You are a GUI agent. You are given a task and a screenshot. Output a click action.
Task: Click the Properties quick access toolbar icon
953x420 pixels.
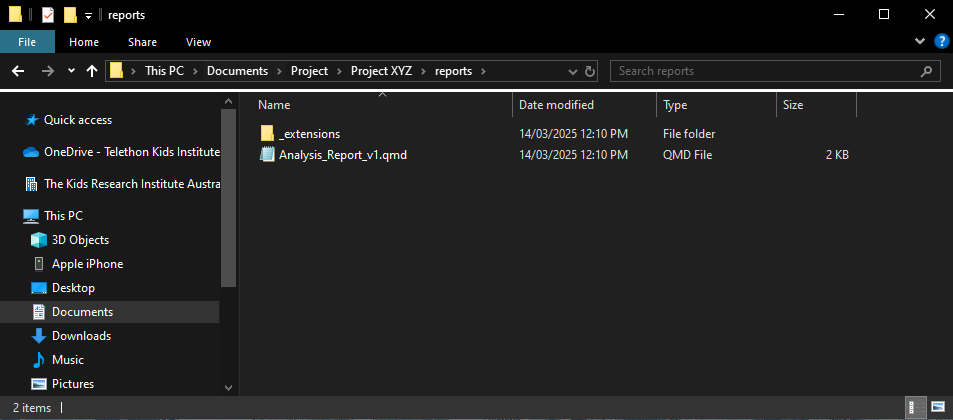(47, 15)
